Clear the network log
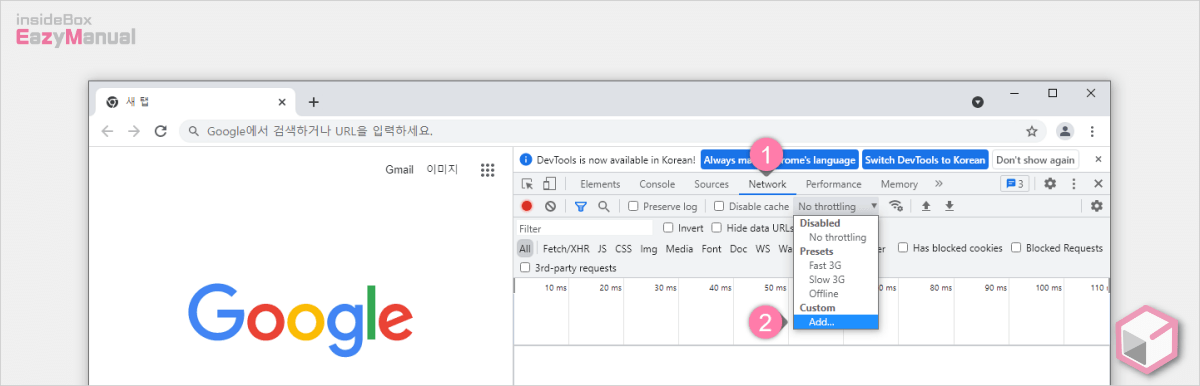 pyautogui.click(x=550, y=206)
